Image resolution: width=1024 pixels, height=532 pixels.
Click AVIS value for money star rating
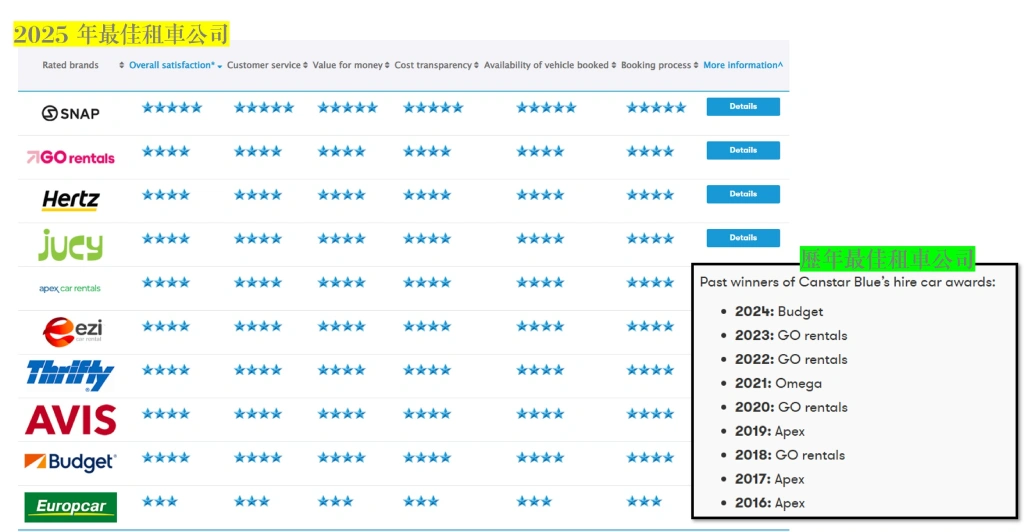342,413
